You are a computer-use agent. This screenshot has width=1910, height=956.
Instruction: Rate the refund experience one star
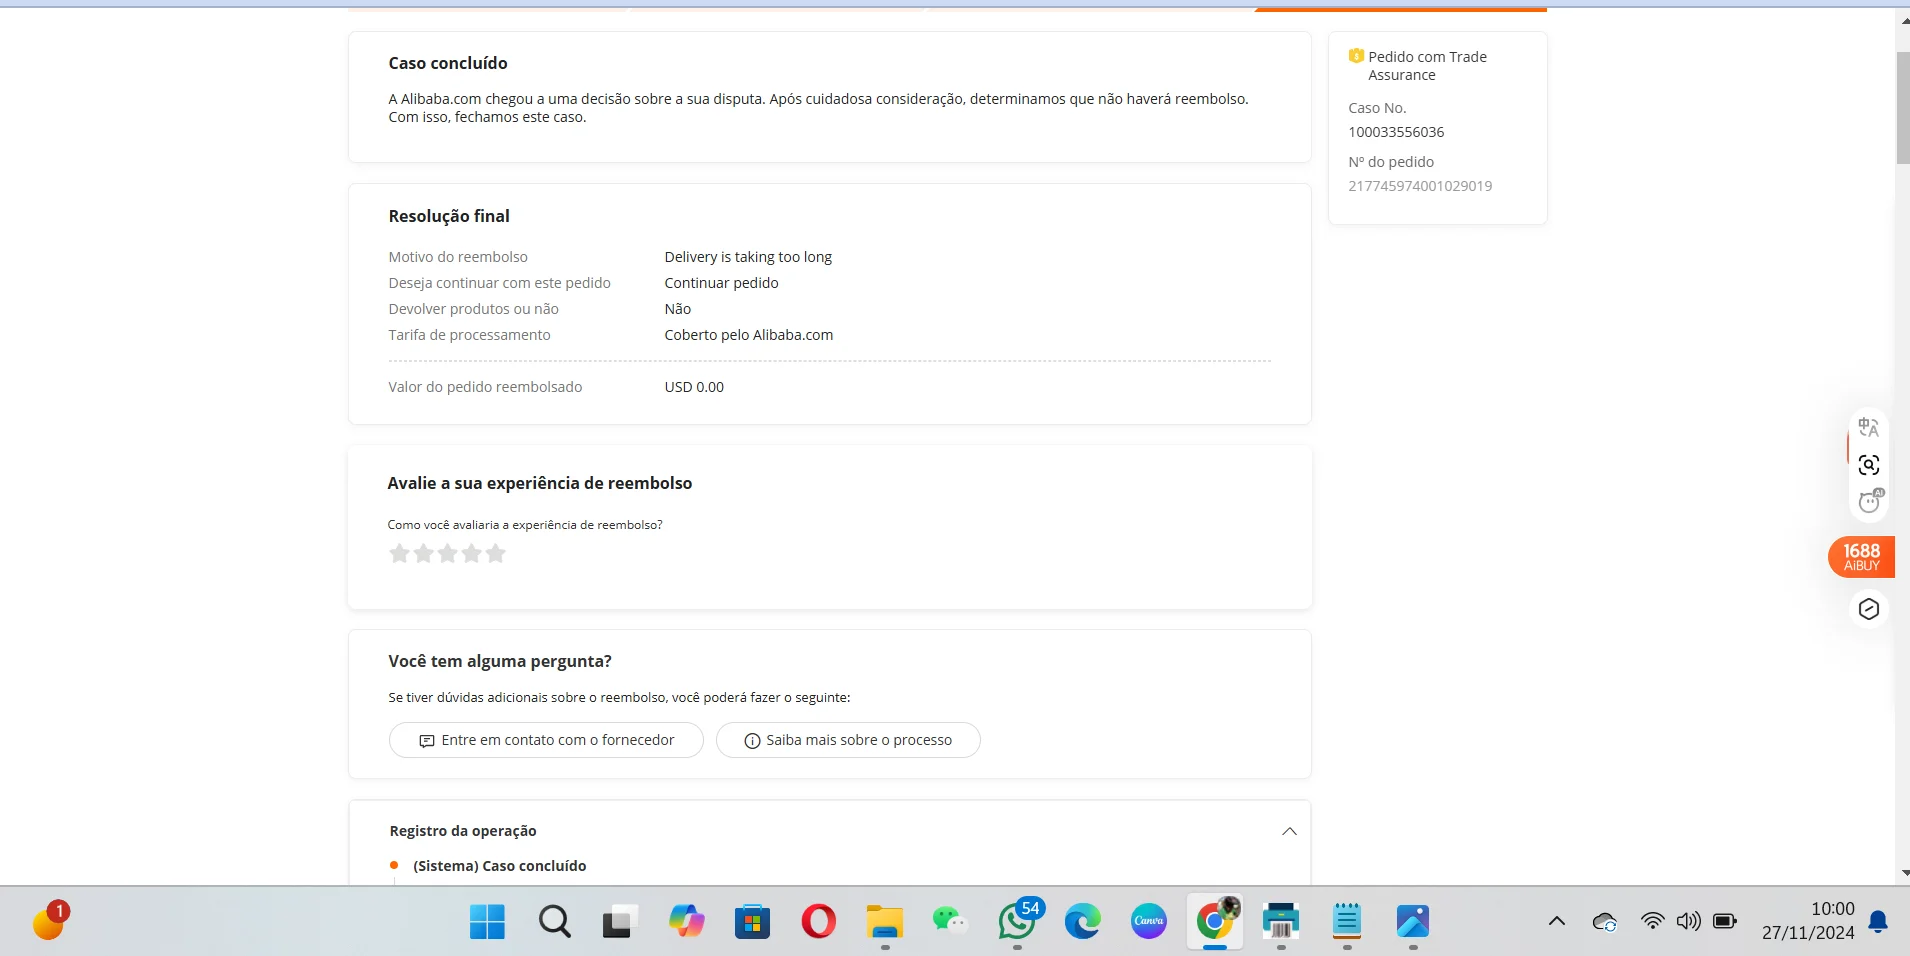point(399,553)
